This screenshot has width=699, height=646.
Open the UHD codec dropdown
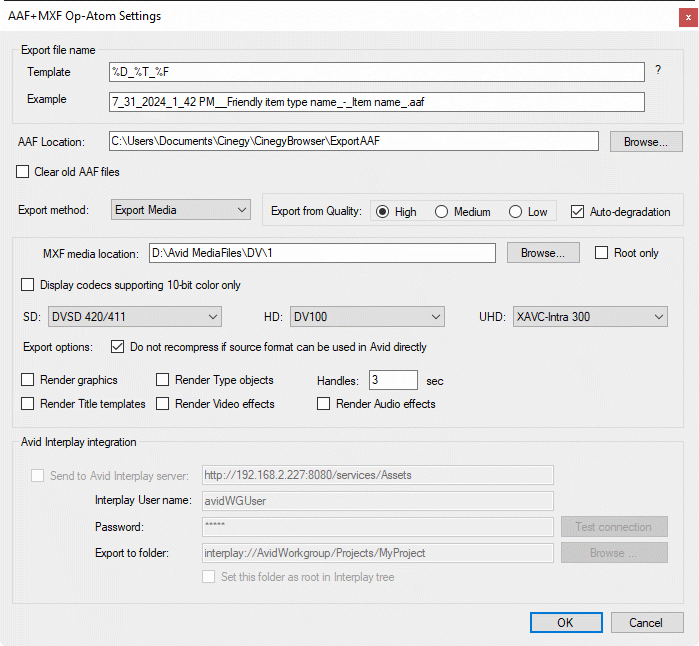point(590,317)
